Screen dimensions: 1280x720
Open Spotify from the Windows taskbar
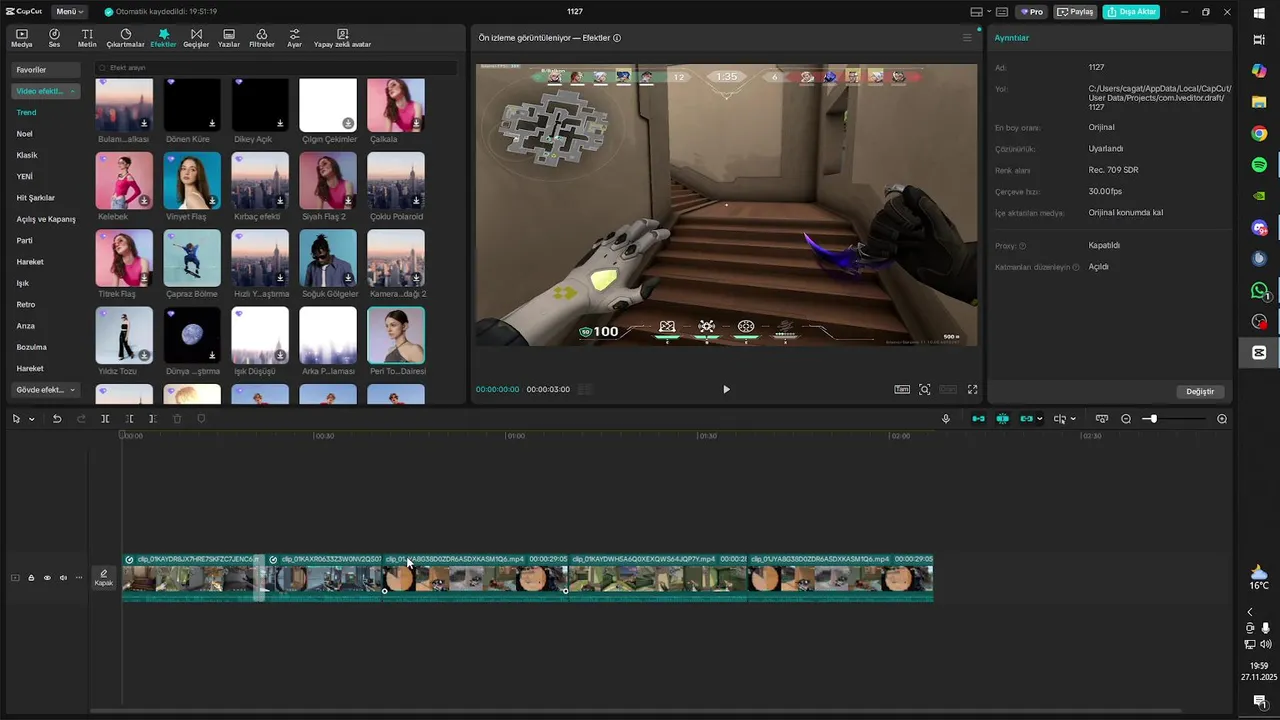[1259, 164]
